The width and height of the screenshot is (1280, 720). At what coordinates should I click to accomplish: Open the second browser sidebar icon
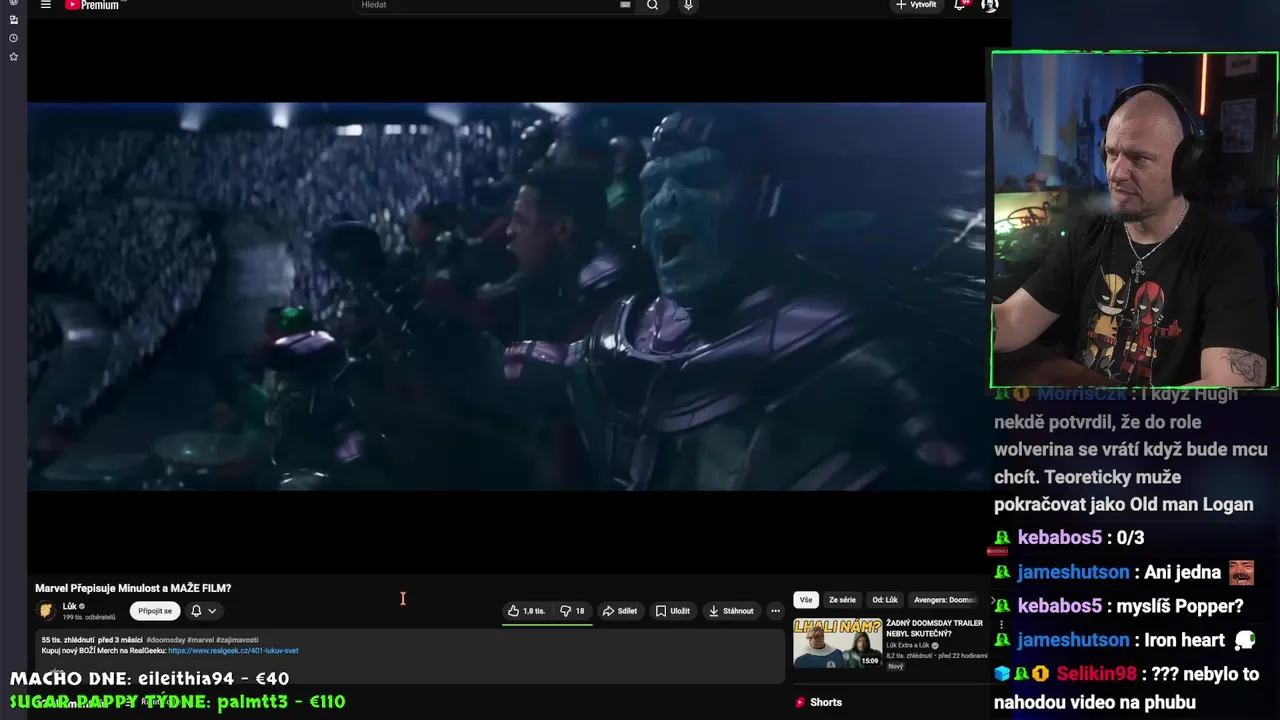pyautogui.click(x=13, y=20)
